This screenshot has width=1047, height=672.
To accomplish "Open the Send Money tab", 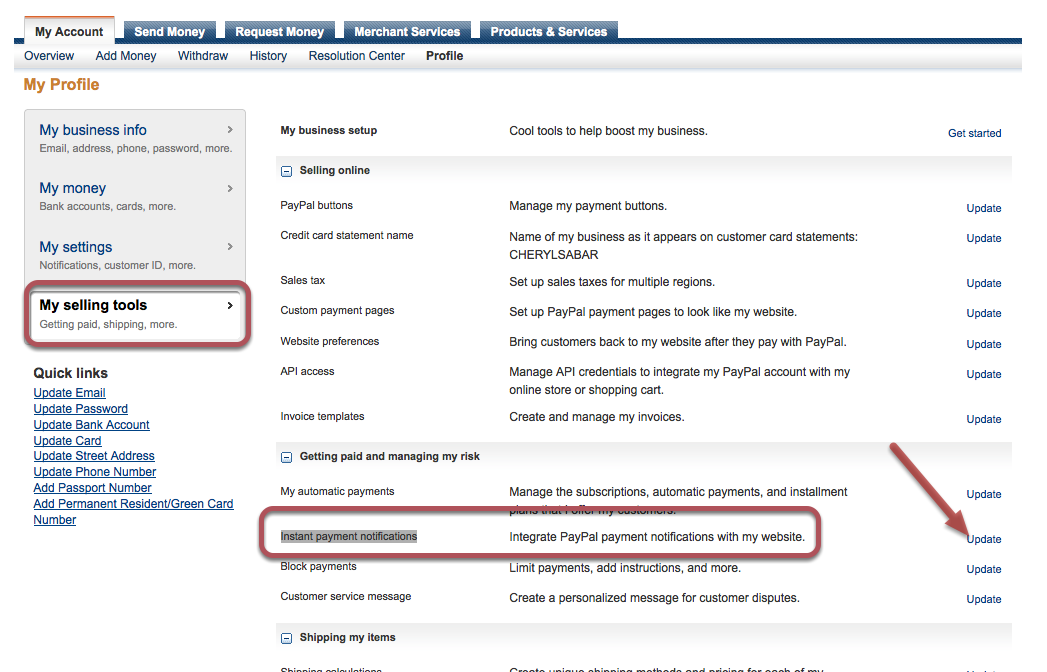I will pyautogui.click(x=170, y=31).
